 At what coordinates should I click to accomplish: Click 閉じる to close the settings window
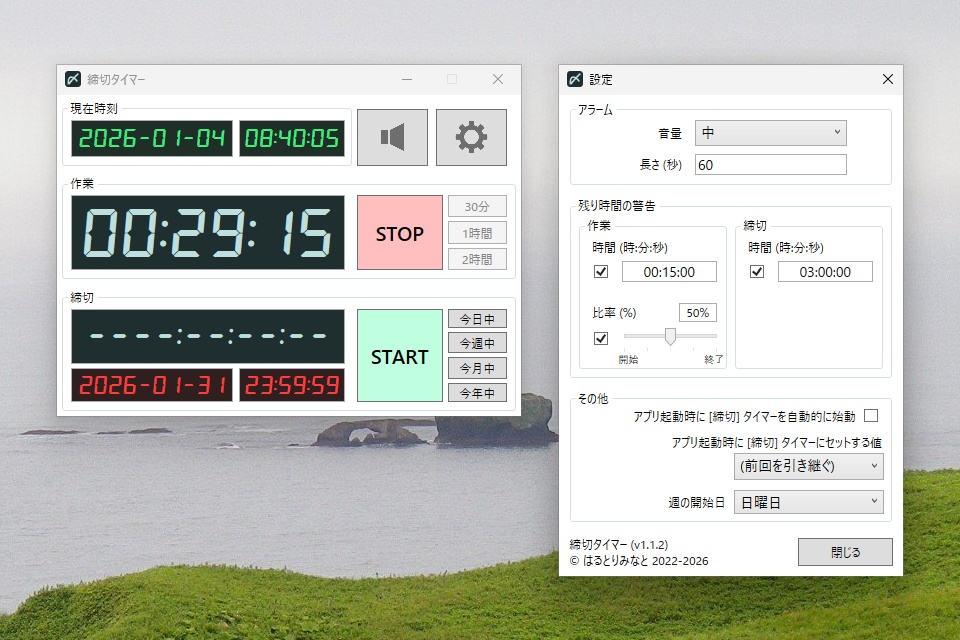pyautogui.click(x=844, y=551)
